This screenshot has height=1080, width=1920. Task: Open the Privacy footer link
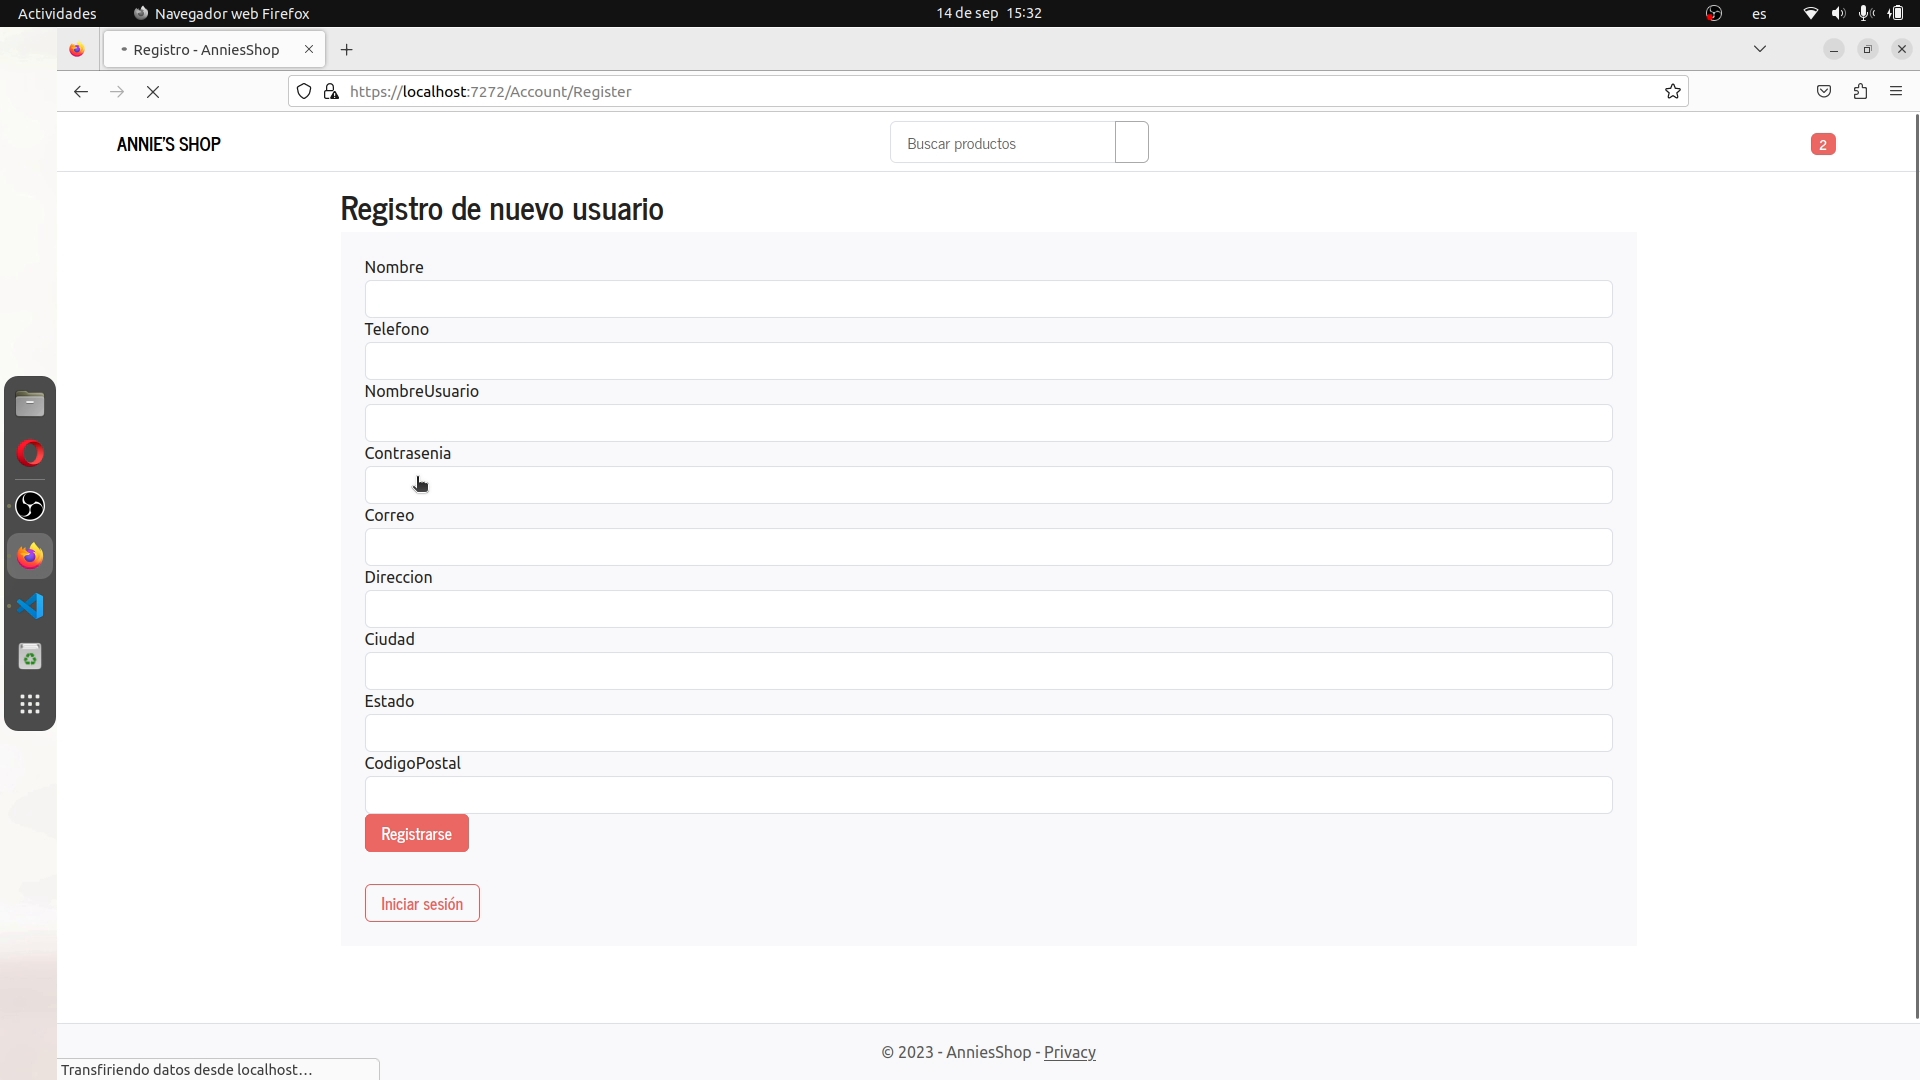(x=1070, y=1052)
